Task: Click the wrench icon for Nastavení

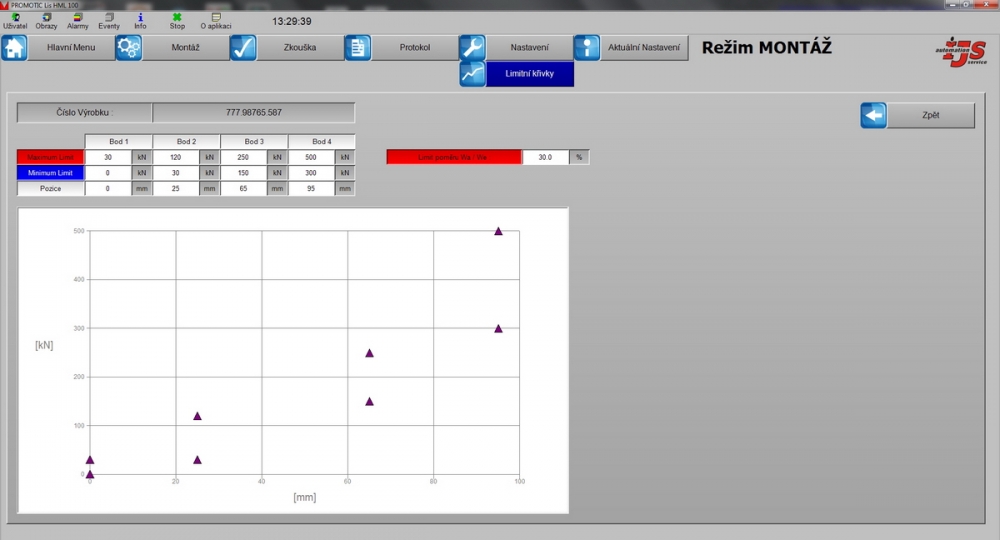Action: [472, 48]
